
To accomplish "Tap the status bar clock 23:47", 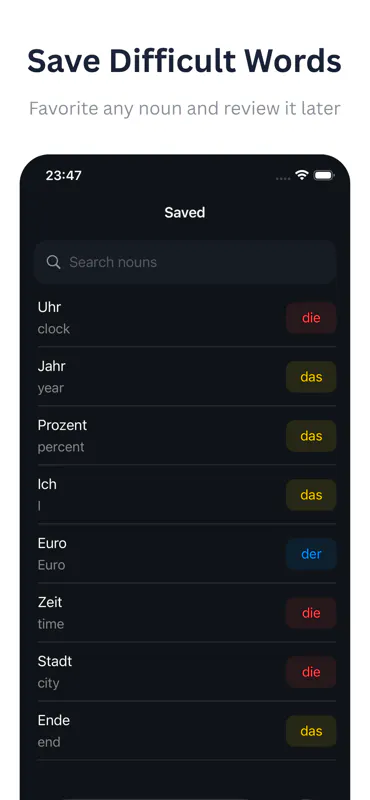I will 63,176.
